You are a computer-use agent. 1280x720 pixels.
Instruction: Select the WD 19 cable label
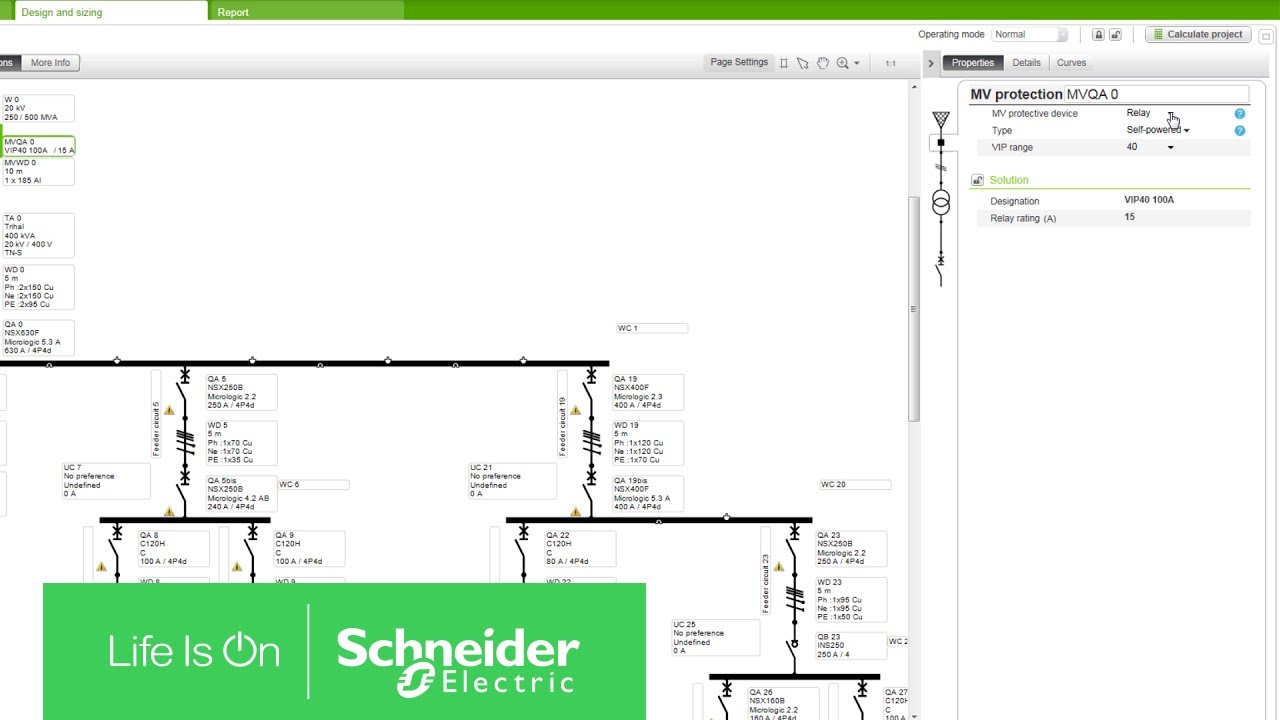pyautogui.click(x=648, y=443)
